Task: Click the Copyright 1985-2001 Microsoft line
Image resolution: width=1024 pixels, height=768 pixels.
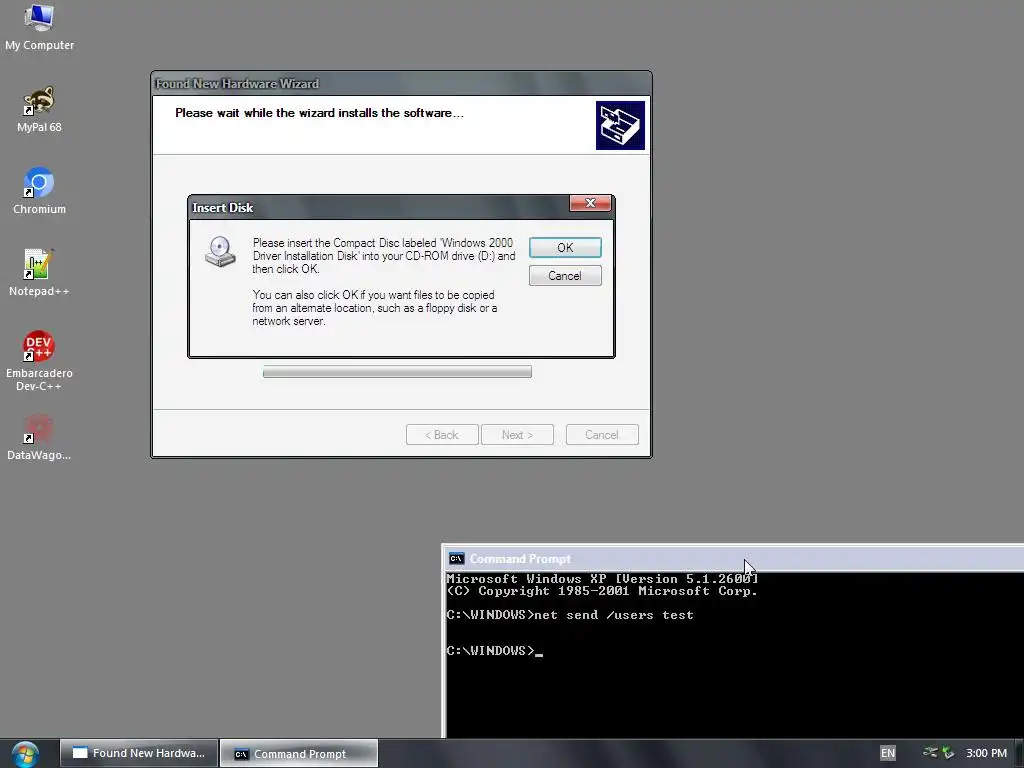Action: pos(602,591)
